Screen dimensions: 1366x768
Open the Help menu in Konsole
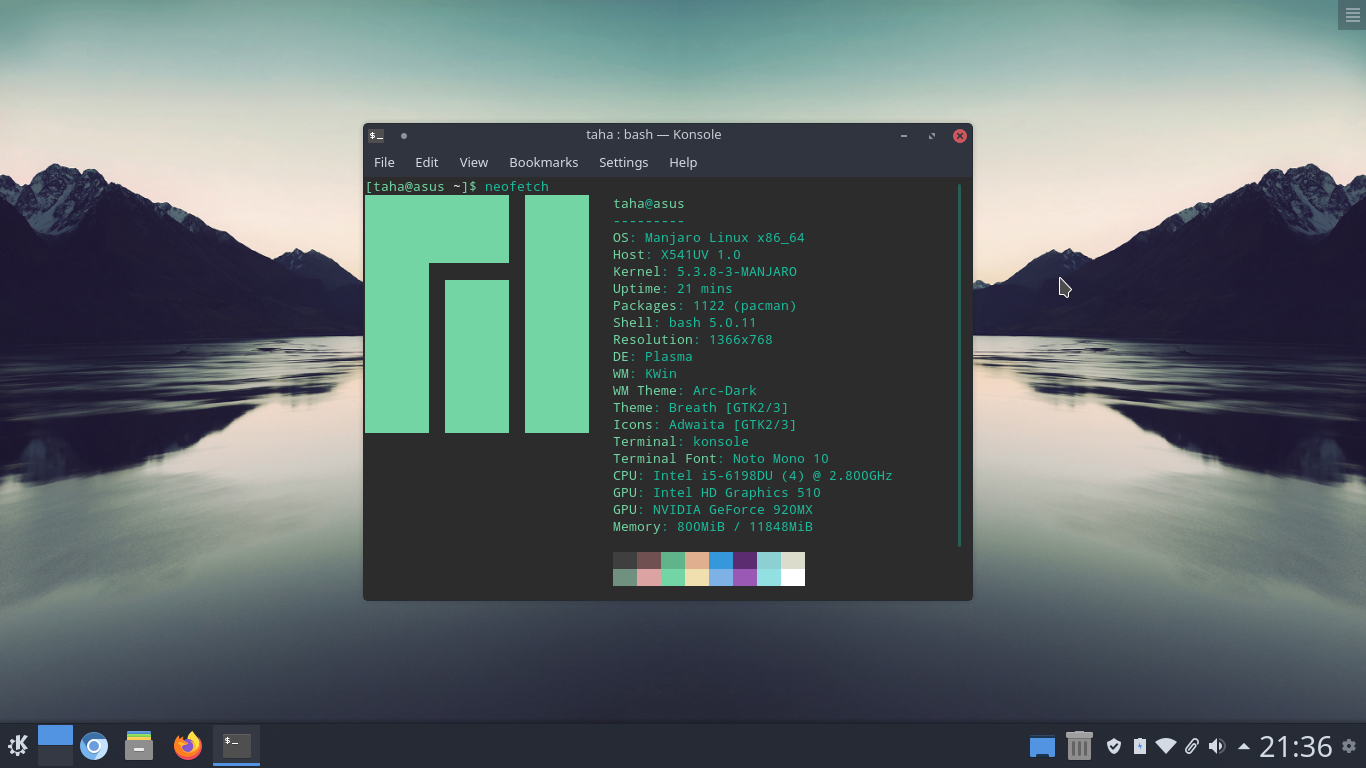click(x=683, y=162)
